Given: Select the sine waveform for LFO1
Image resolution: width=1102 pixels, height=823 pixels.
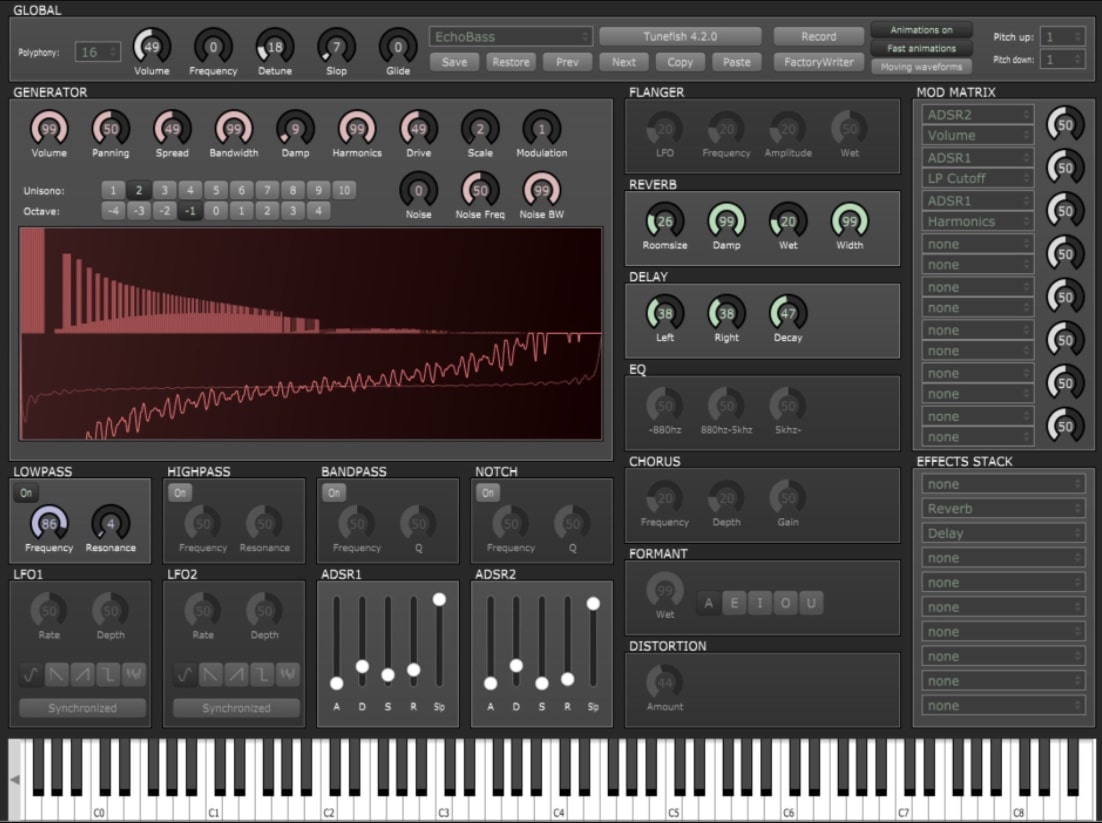Looking at the screenshot, I should pos(28,675).
